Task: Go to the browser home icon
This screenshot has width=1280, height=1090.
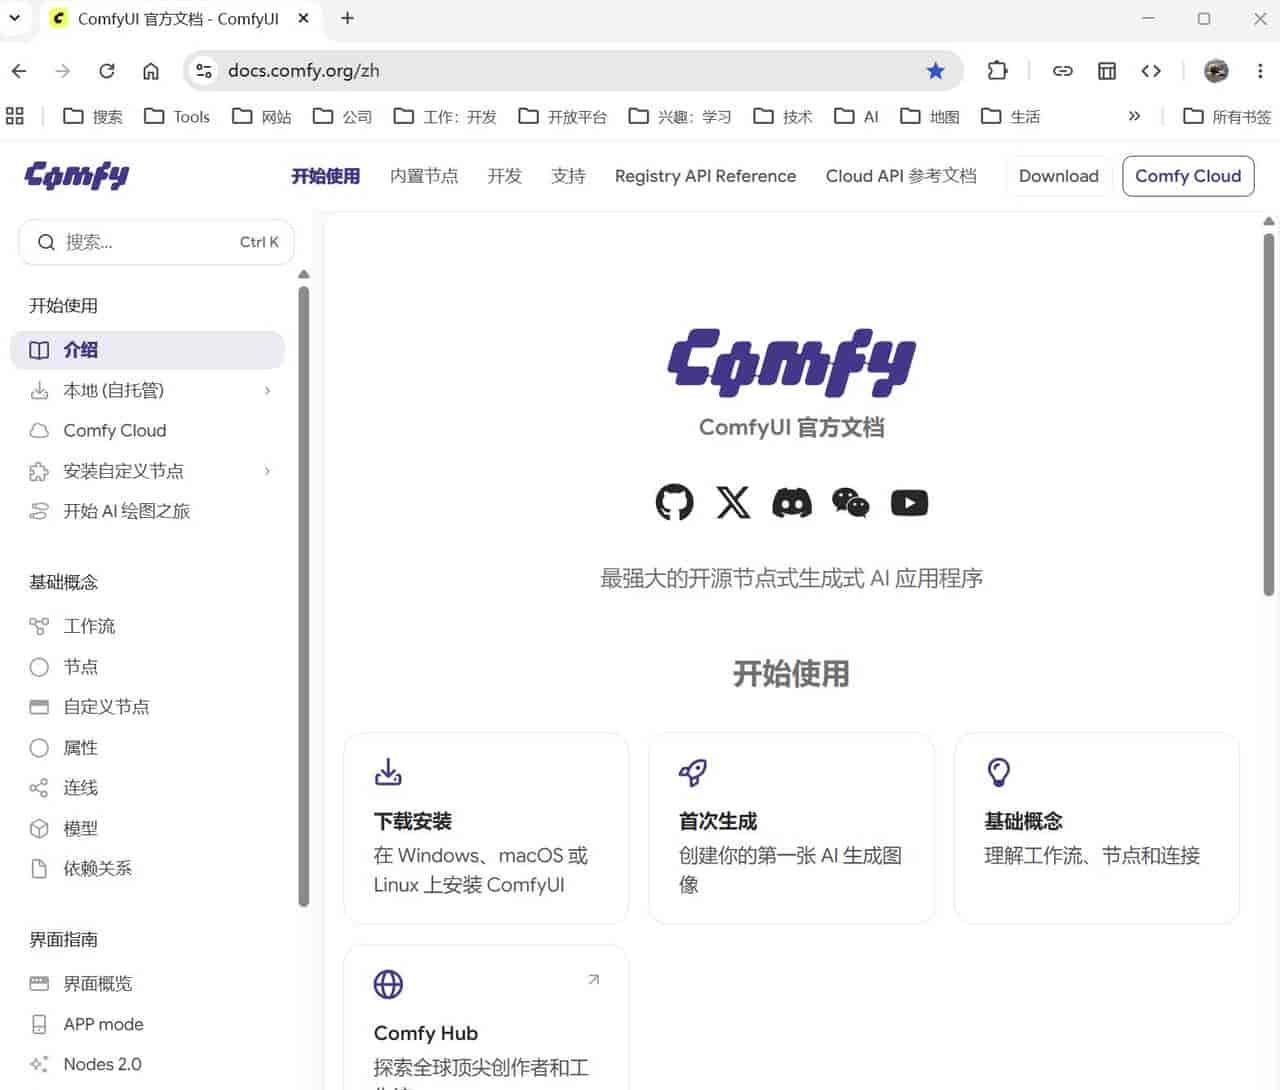Action: pyautogui.click(x=151, y=71)
